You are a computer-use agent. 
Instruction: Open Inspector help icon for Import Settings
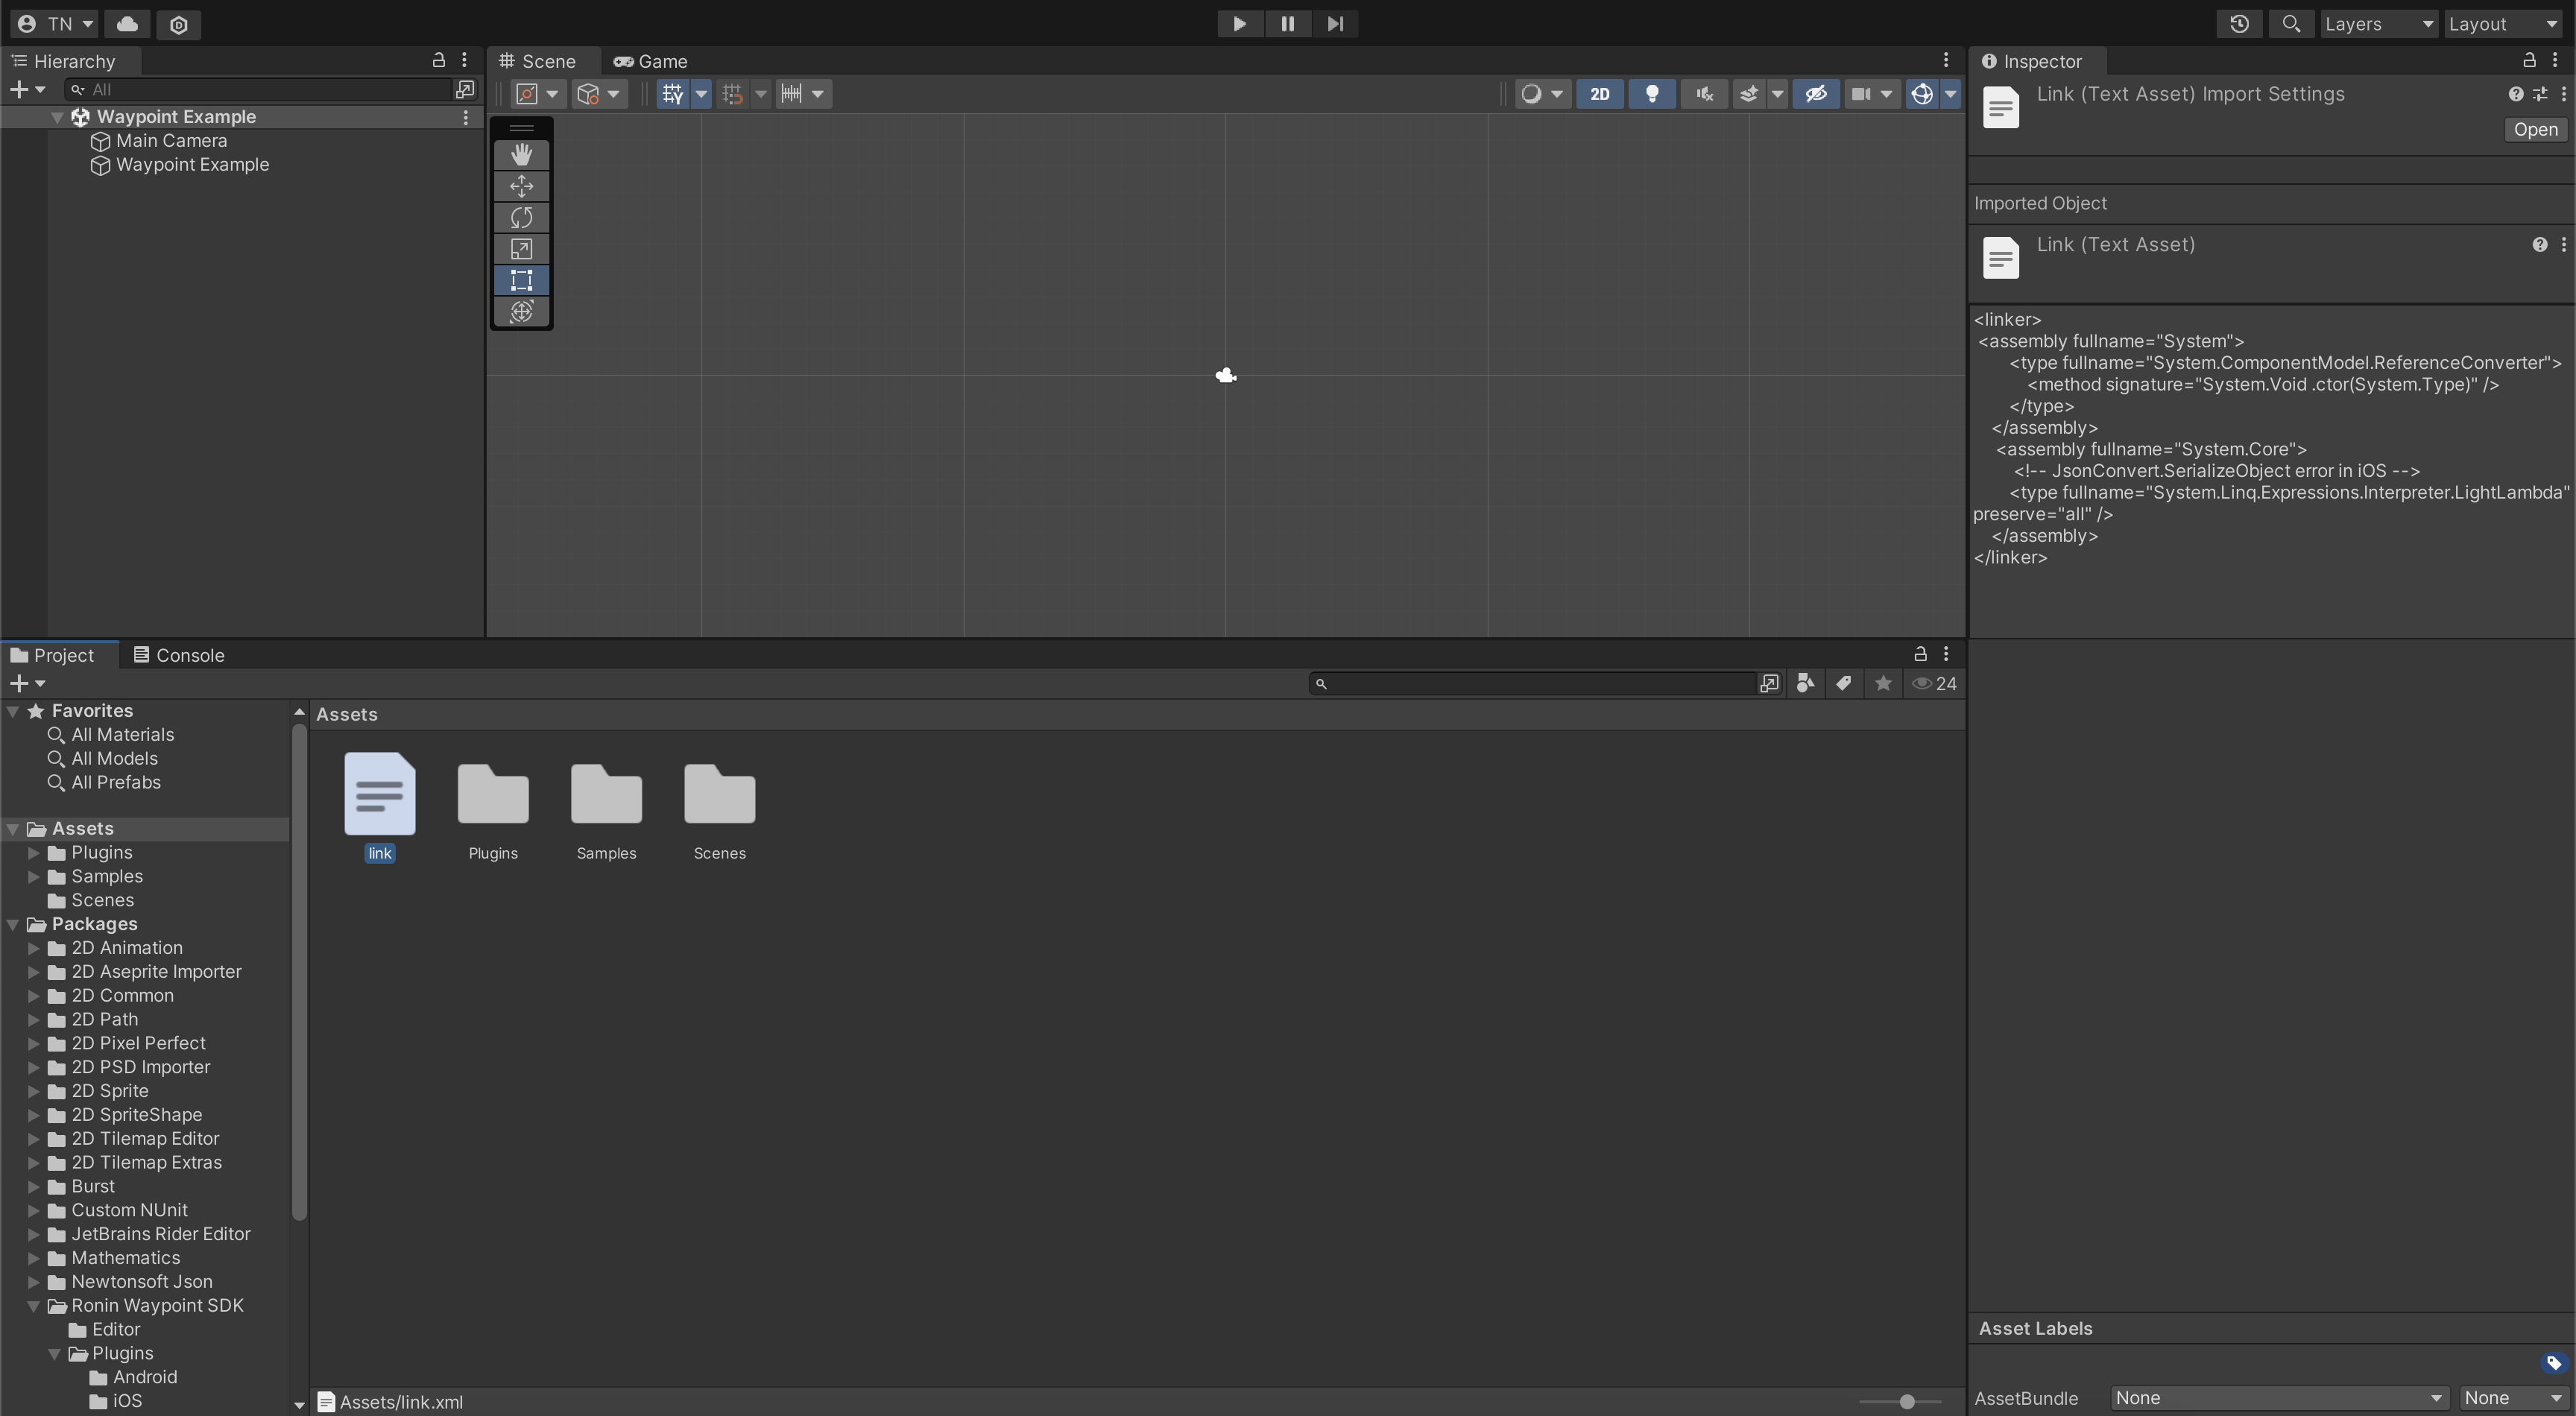2515,94
